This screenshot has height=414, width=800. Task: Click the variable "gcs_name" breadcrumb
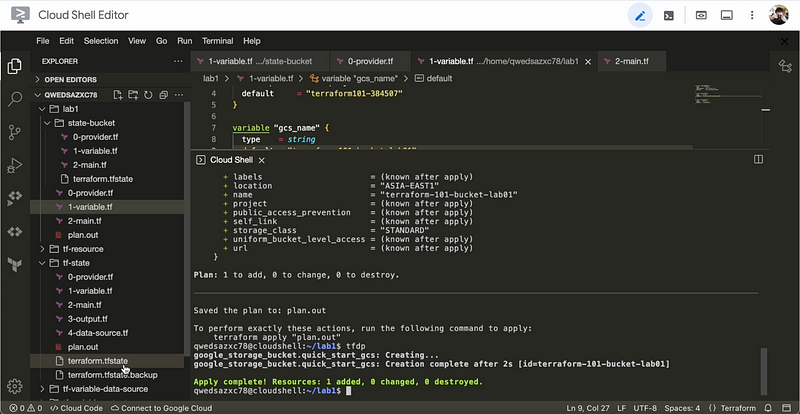[x=355, y=79]
